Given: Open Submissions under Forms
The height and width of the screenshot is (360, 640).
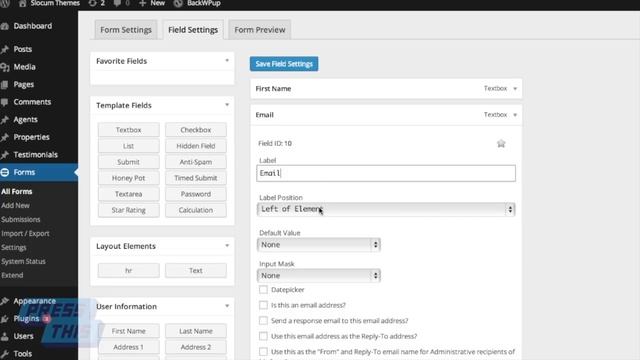Looking at the screenshot, I should (21, 220).
